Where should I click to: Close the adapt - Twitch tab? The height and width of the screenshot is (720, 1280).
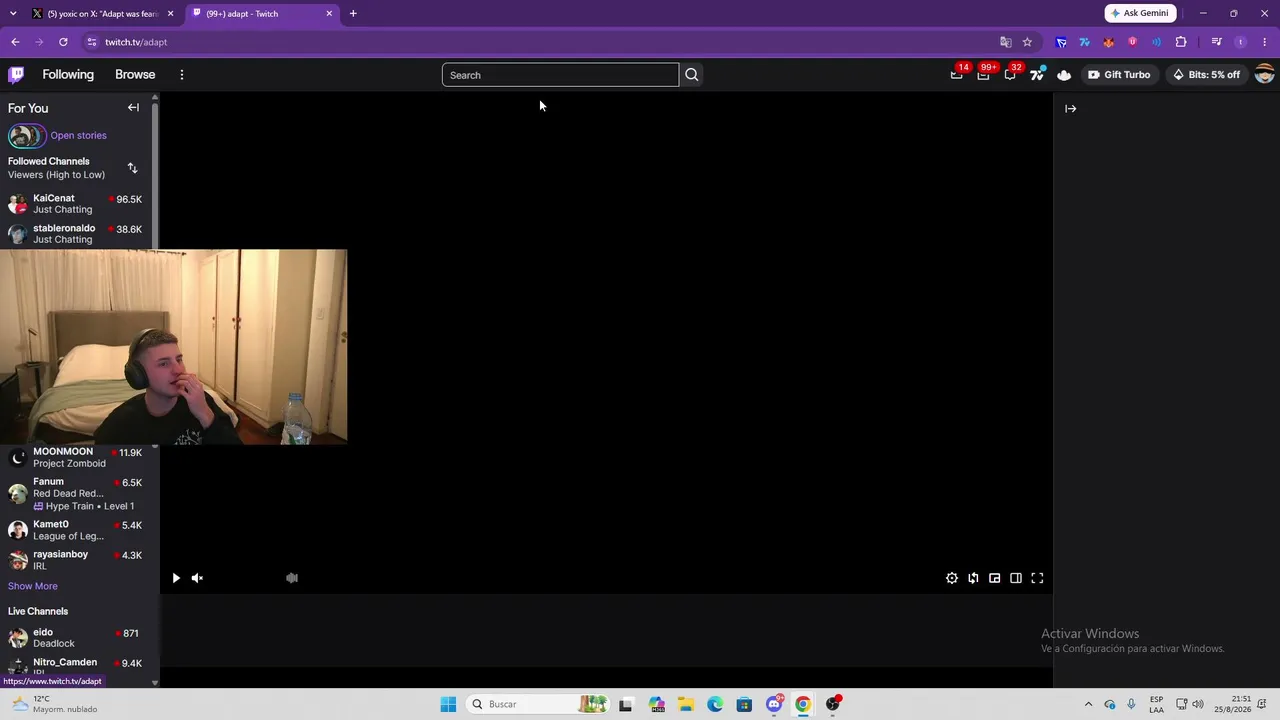329,14
